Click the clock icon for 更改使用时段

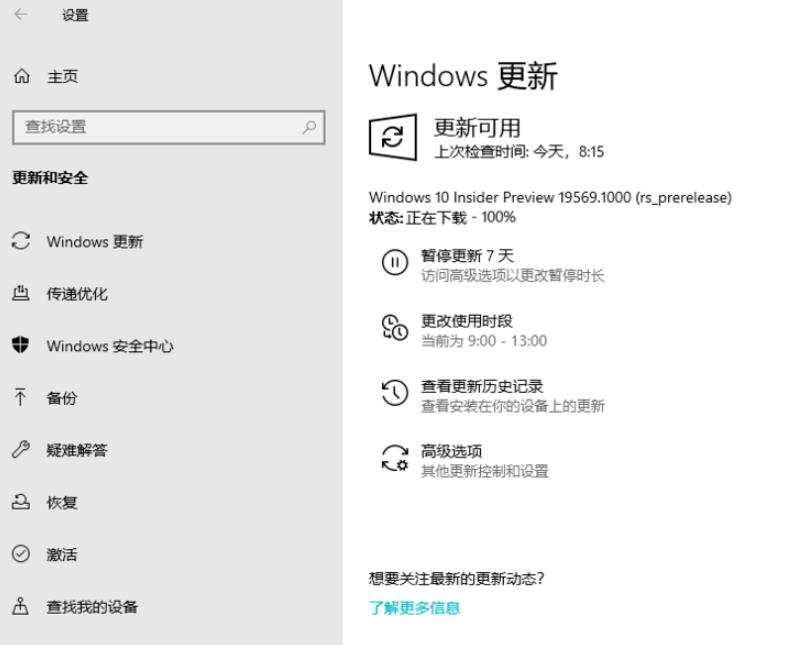[x=395, y=328]
